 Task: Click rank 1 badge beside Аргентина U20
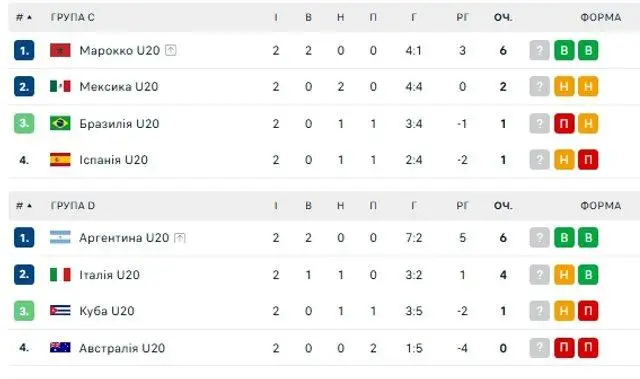coord(24,237)
